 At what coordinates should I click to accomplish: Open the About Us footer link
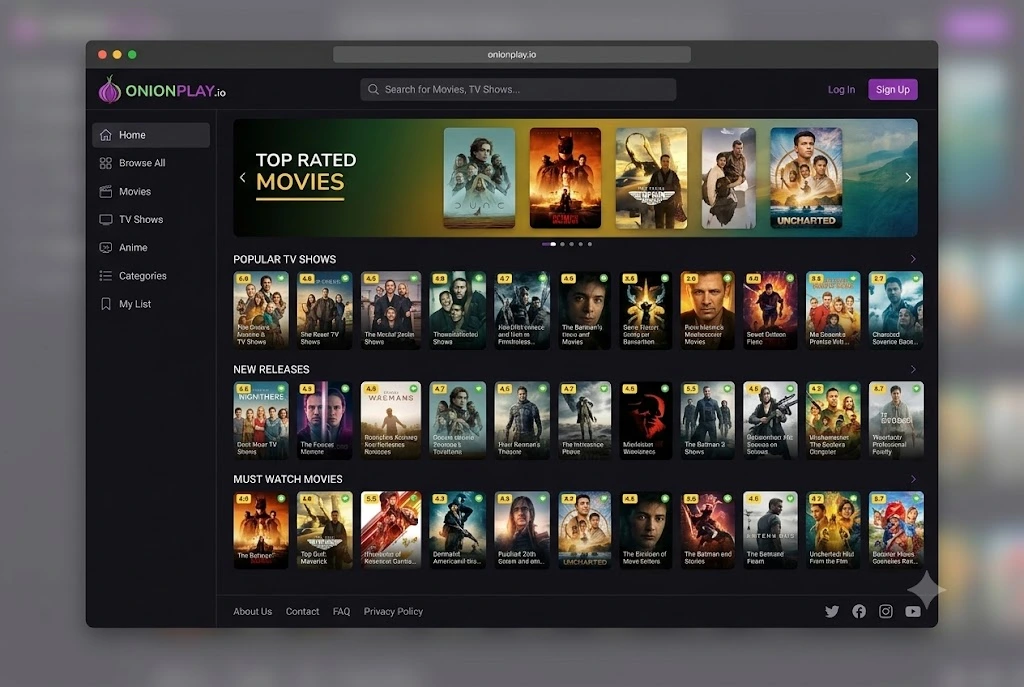(x=252, y=612)
